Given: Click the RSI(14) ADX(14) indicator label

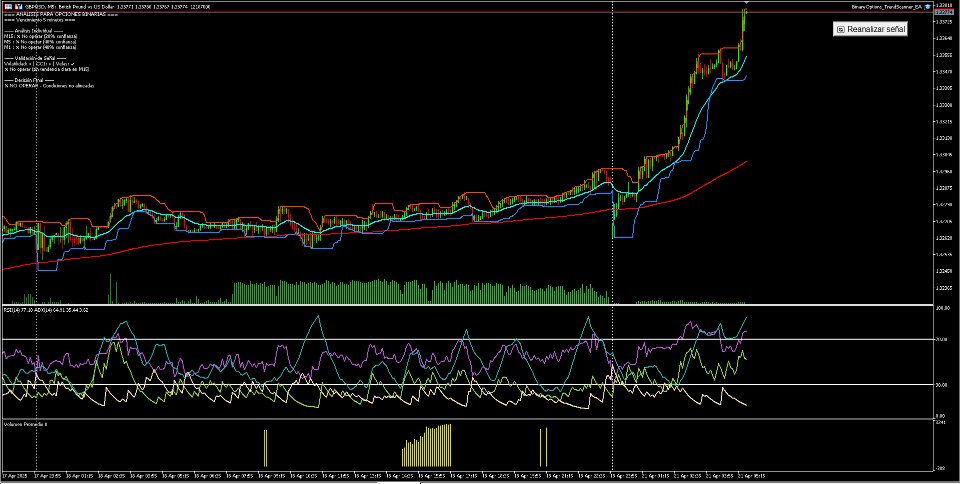Looking at the screenshot, I should coord(46,310).
